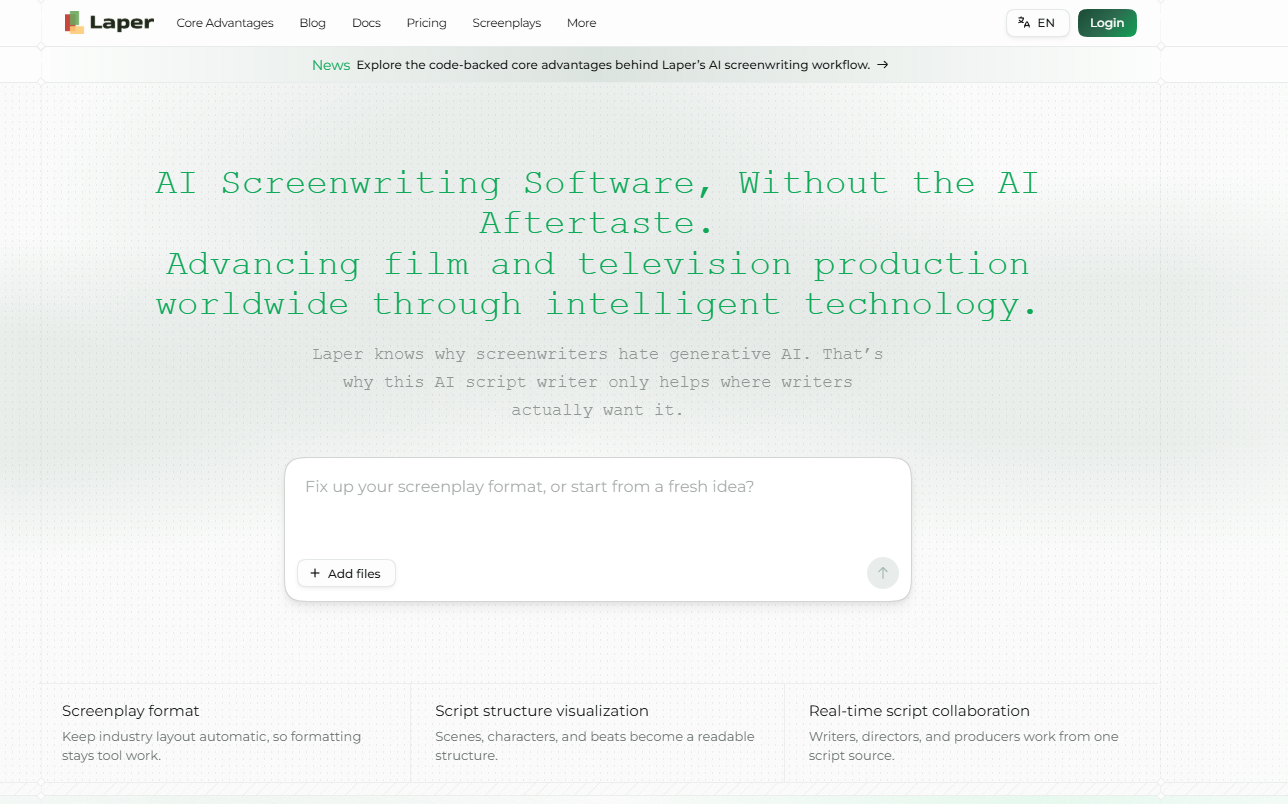The width and height of the screenshot is (1288, 804).
Task: Open the Screenplays navigation item
Action: coord(507,23)
